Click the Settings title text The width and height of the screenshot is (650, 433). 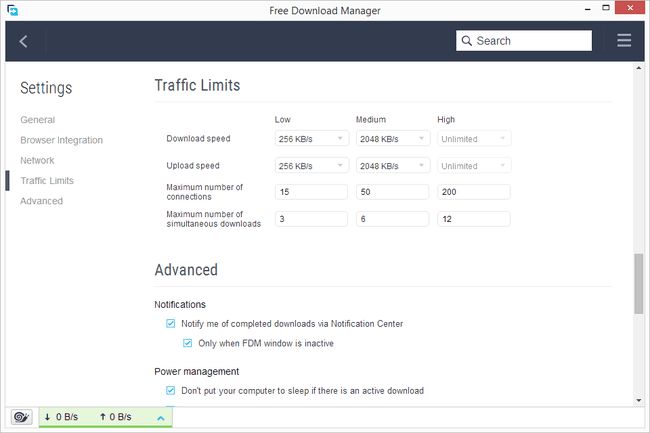pyautogui.click(x=46, y=88)
